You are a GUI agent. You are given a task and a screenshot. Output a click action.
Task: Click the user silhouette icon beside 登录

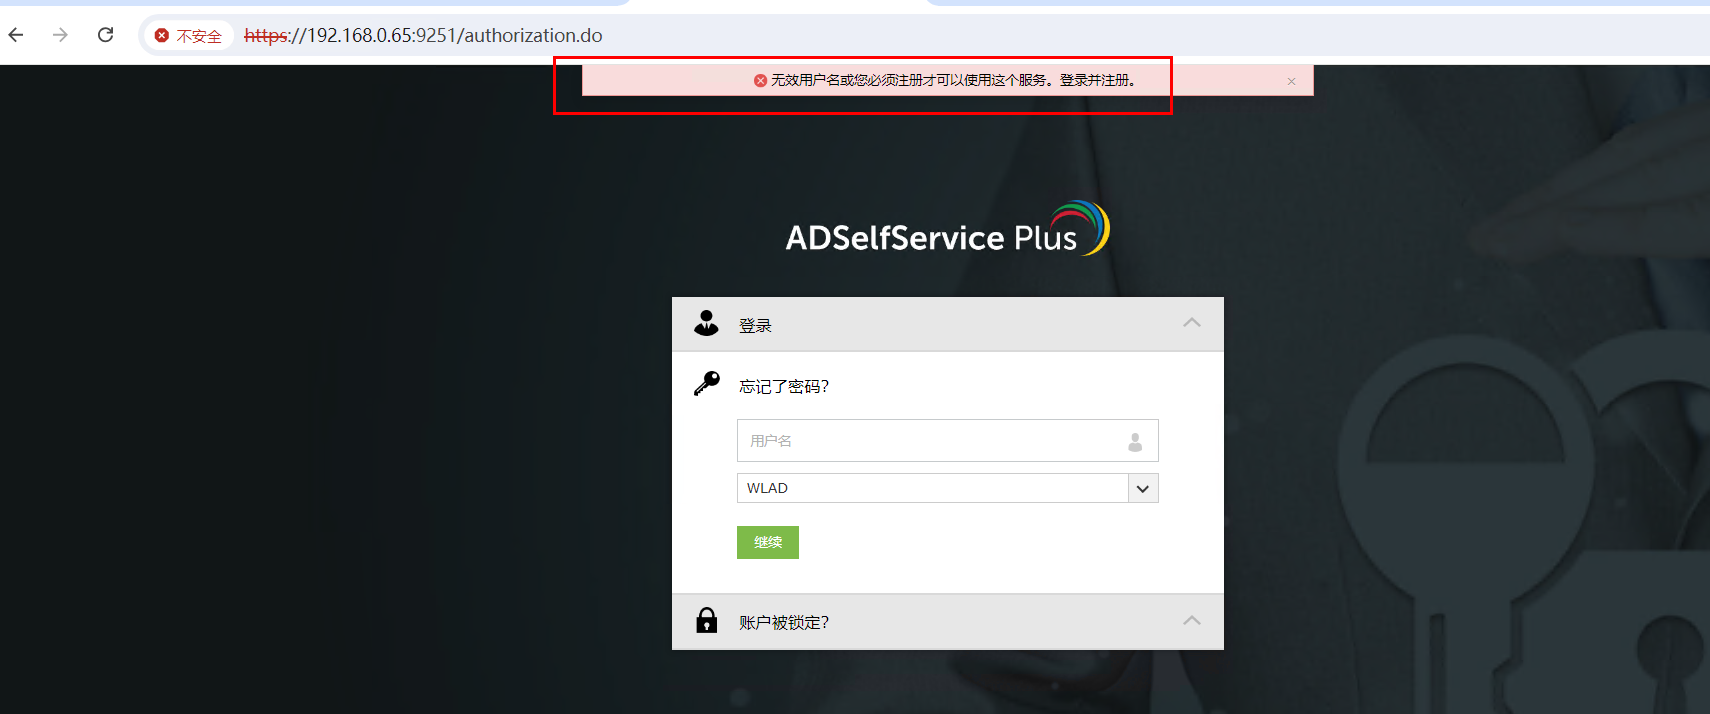click(x=706, y=323)
